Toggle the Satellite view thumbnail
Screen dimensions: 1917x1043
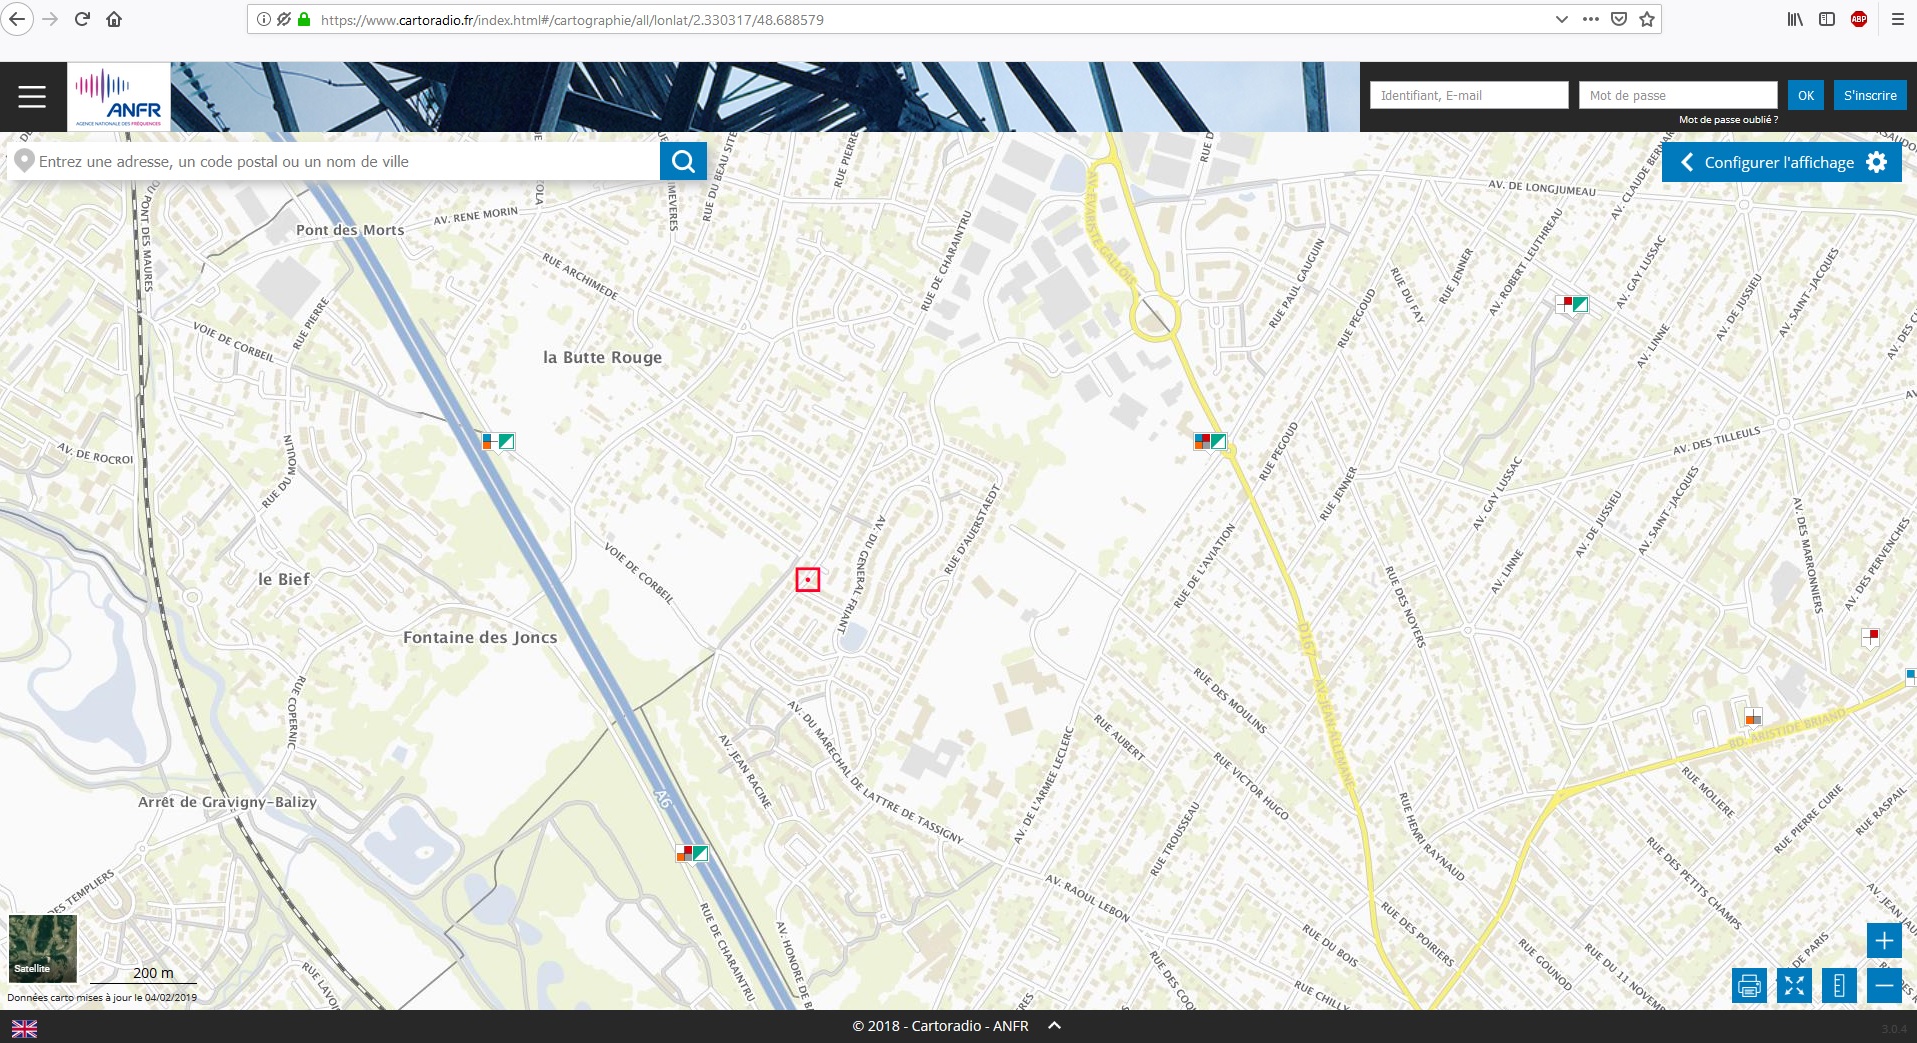point(43,948)
